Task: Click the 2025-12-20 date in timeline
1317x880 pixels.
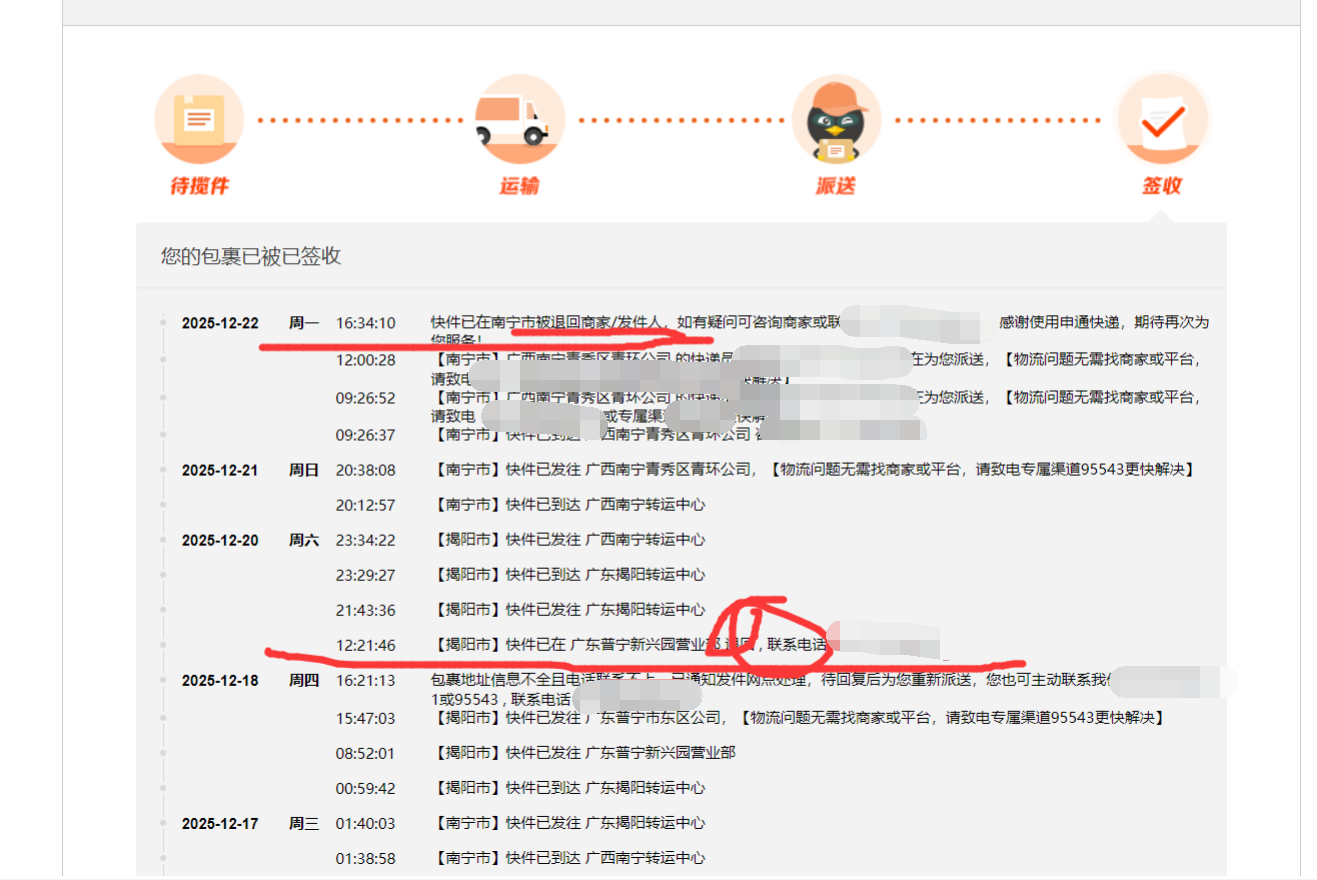Action: [220, 540]
